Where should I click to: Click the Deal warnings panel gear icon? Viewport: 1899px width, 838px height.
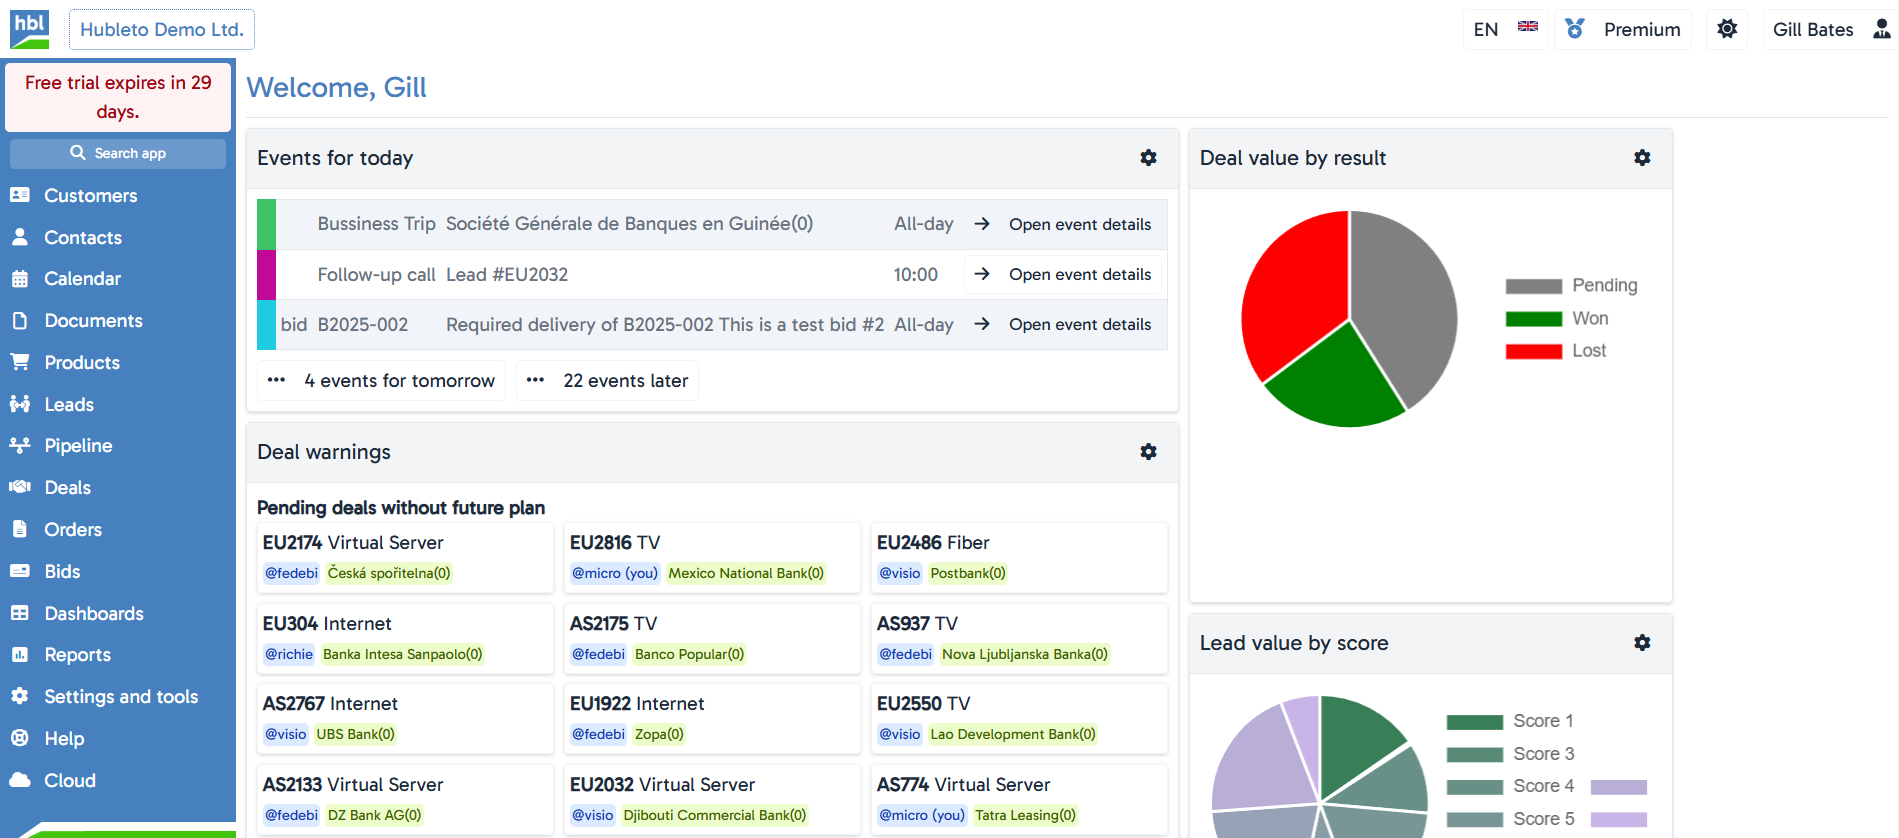(1148, 452)
